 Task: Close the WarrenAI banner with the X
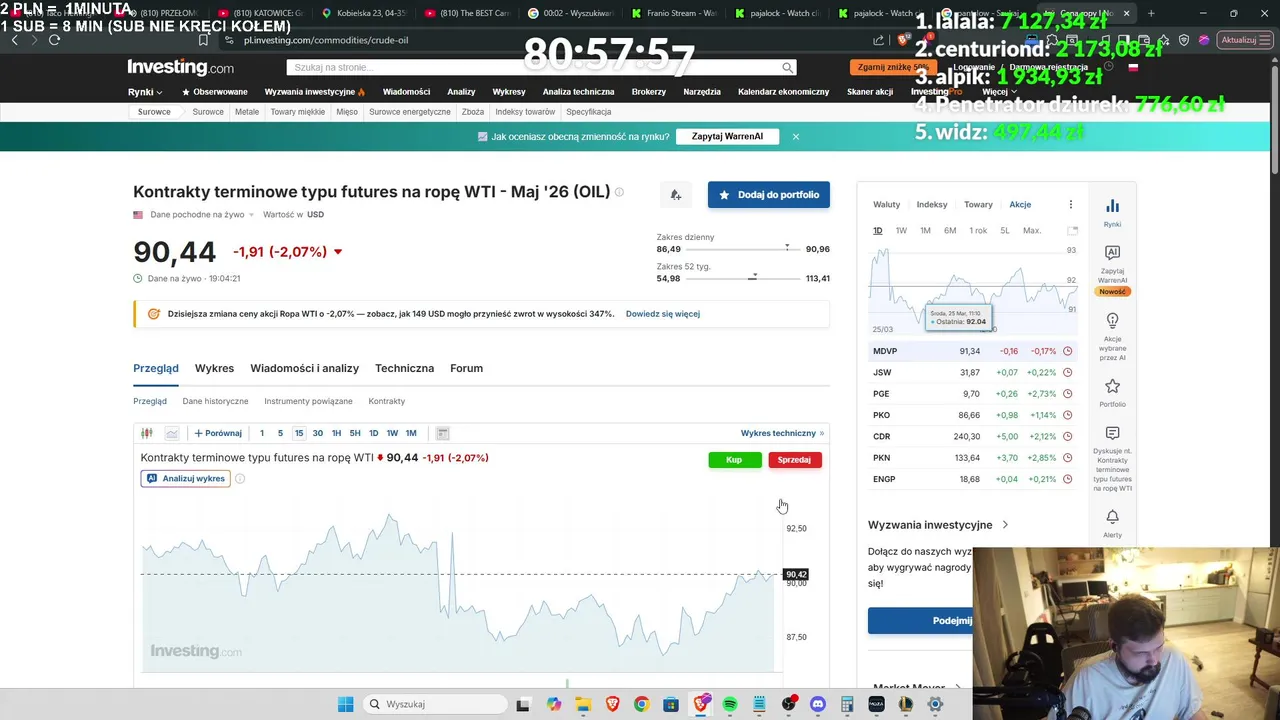[x=796, y=136]
